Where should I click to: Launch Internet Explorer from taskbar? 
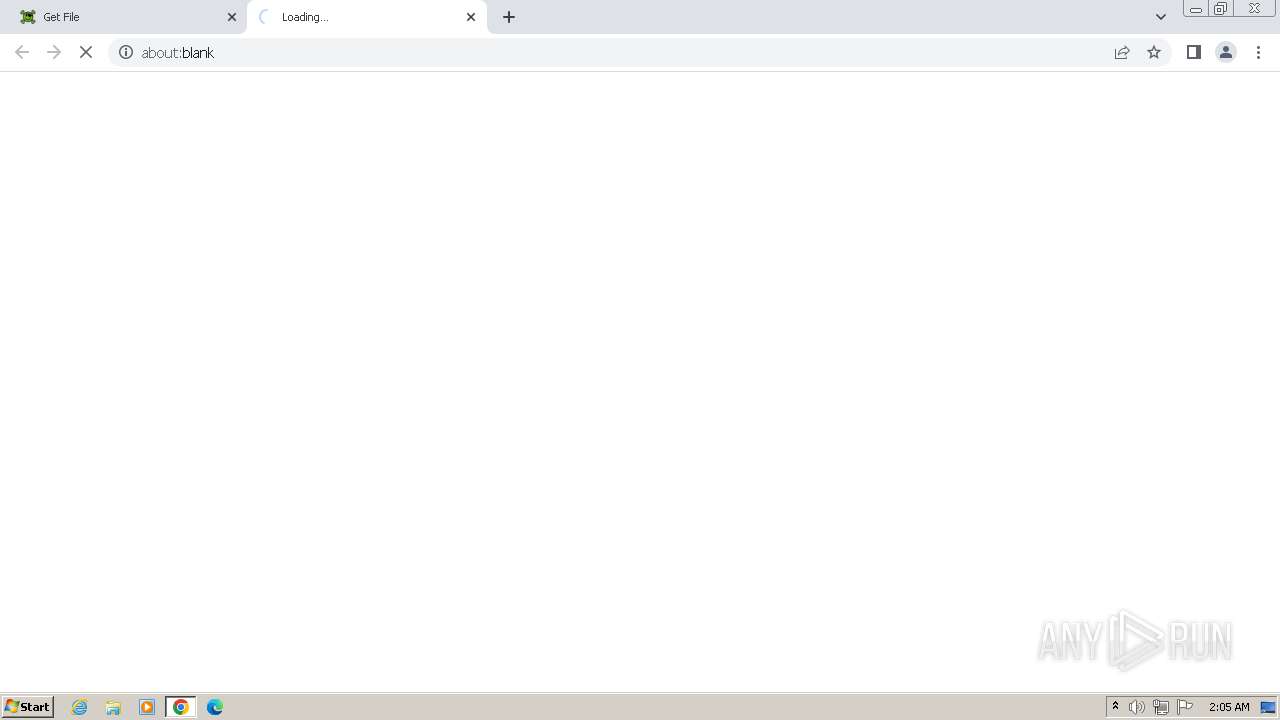point(80,707)
